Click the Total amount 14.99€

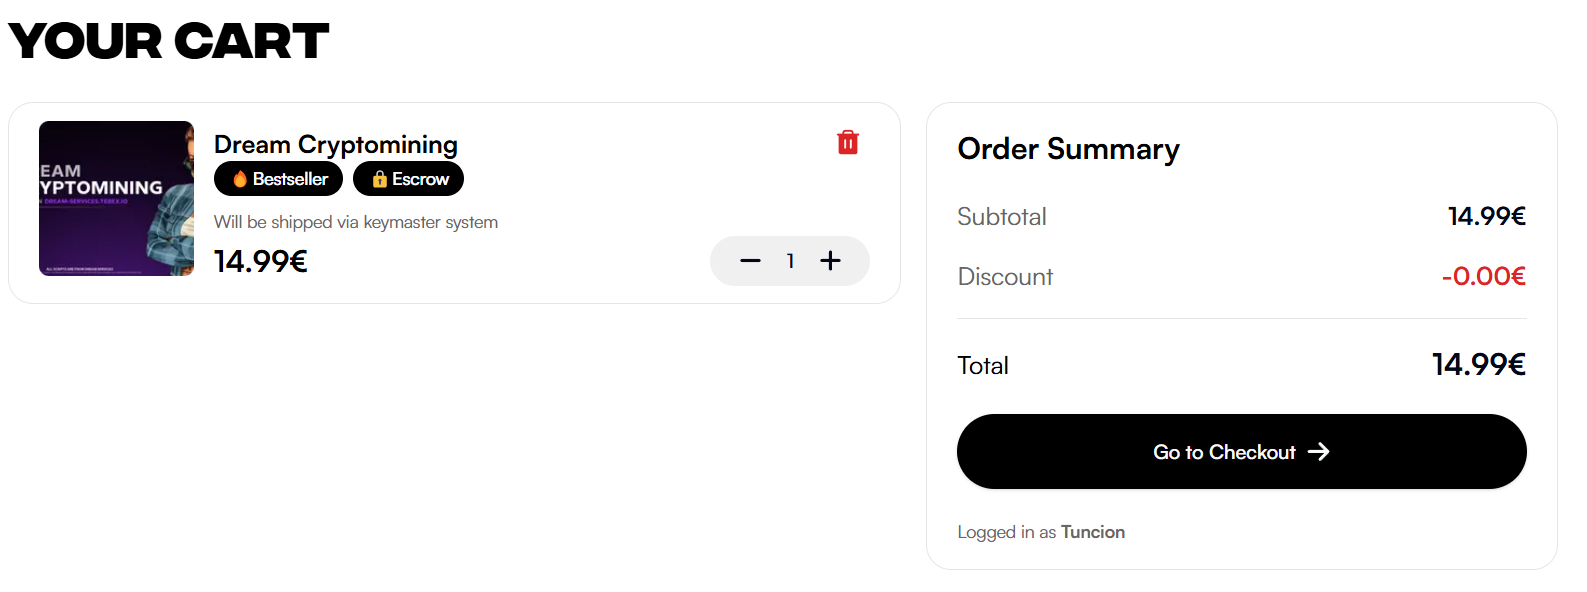pyautogui.click(x=1478, y=365)
